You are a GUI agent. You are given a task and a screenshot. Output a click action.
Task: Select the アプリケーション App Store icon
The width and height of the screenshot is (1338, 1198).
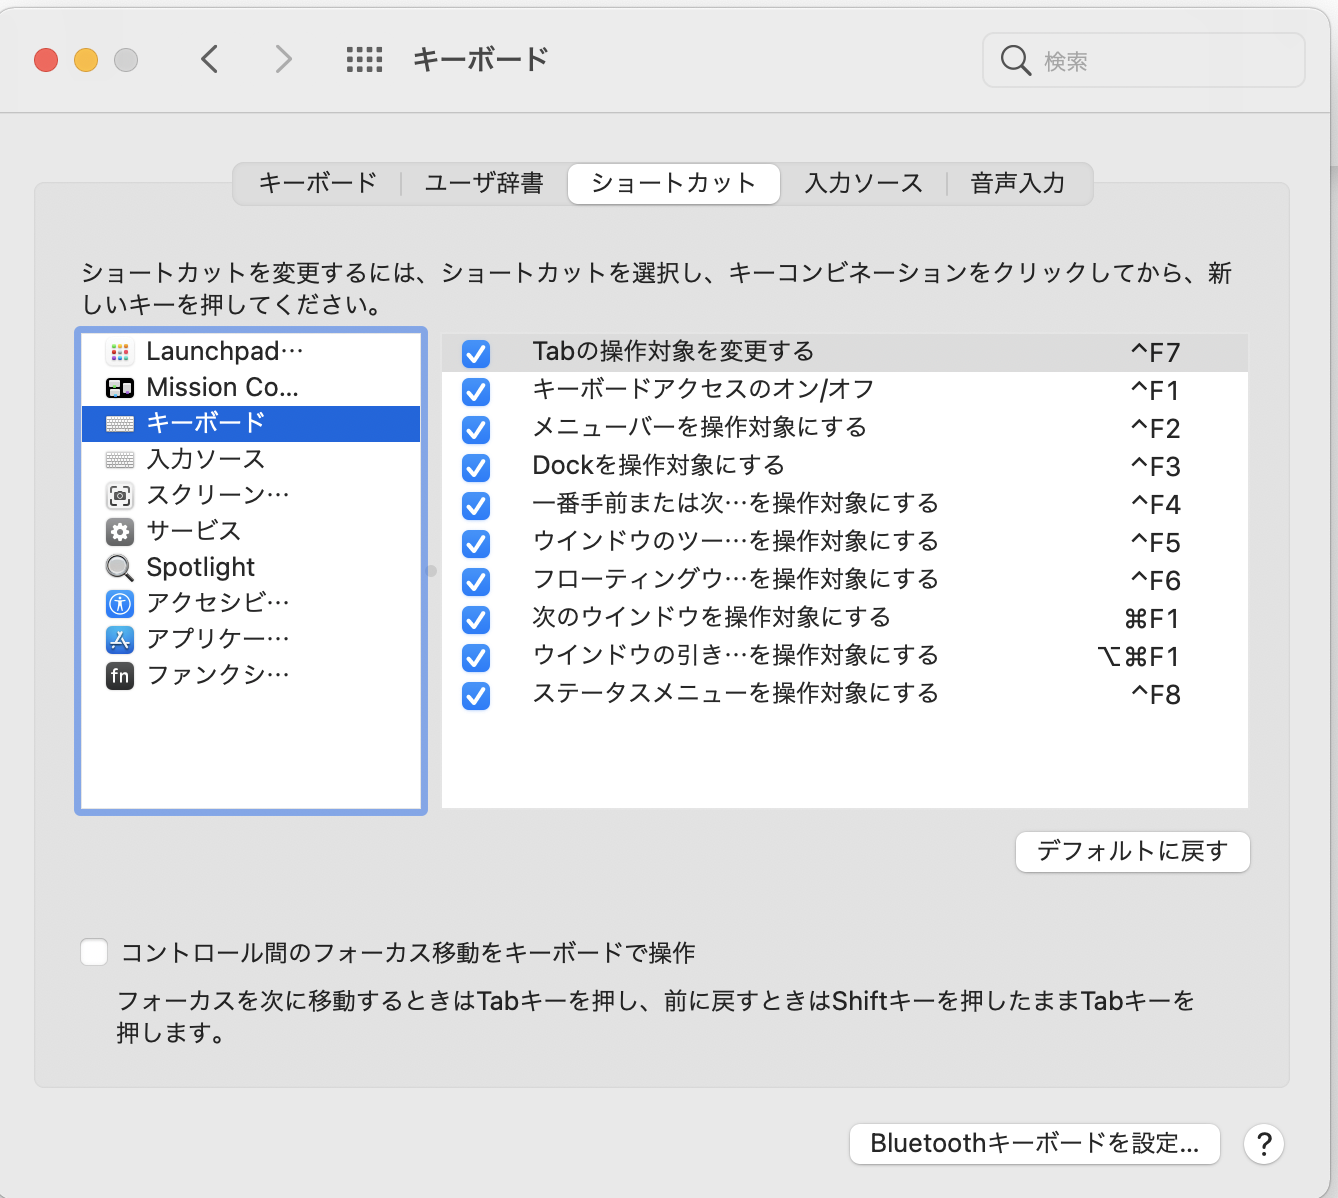coord(120,640)
